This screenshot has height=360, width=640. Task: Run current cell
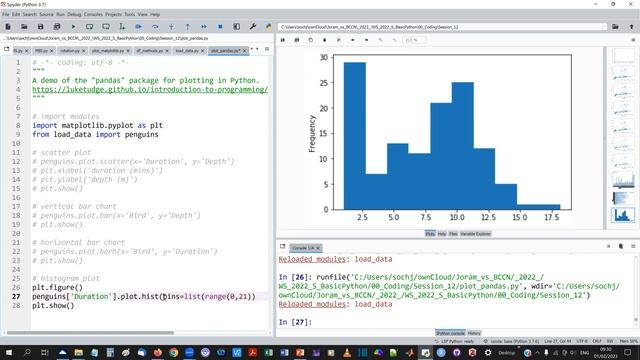(x=89, y=27)
